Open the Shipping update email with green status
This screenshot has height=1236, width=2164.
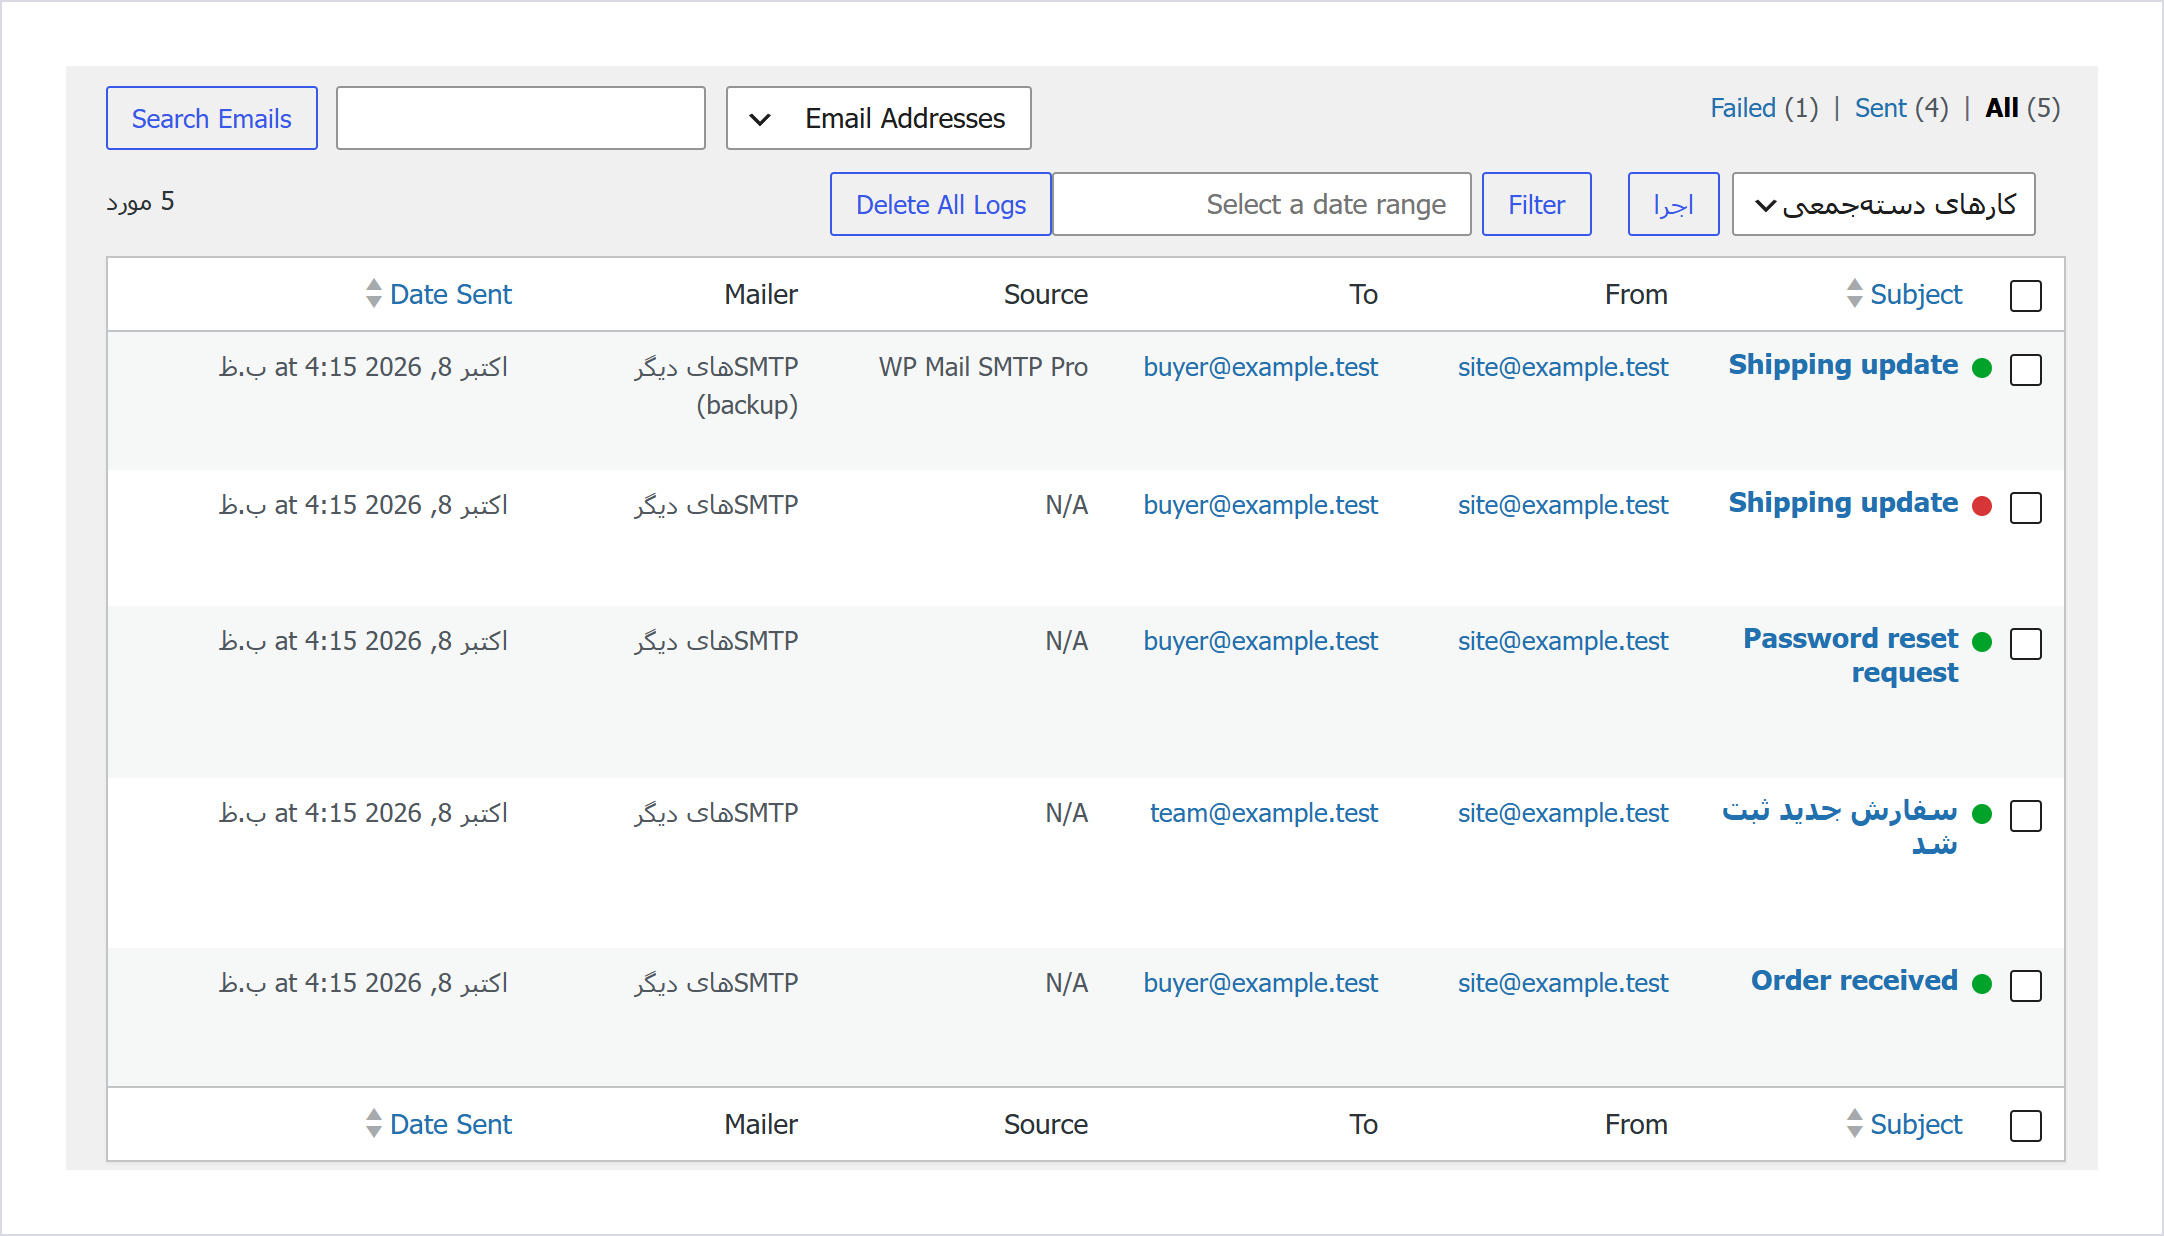tap(1843, 365)
